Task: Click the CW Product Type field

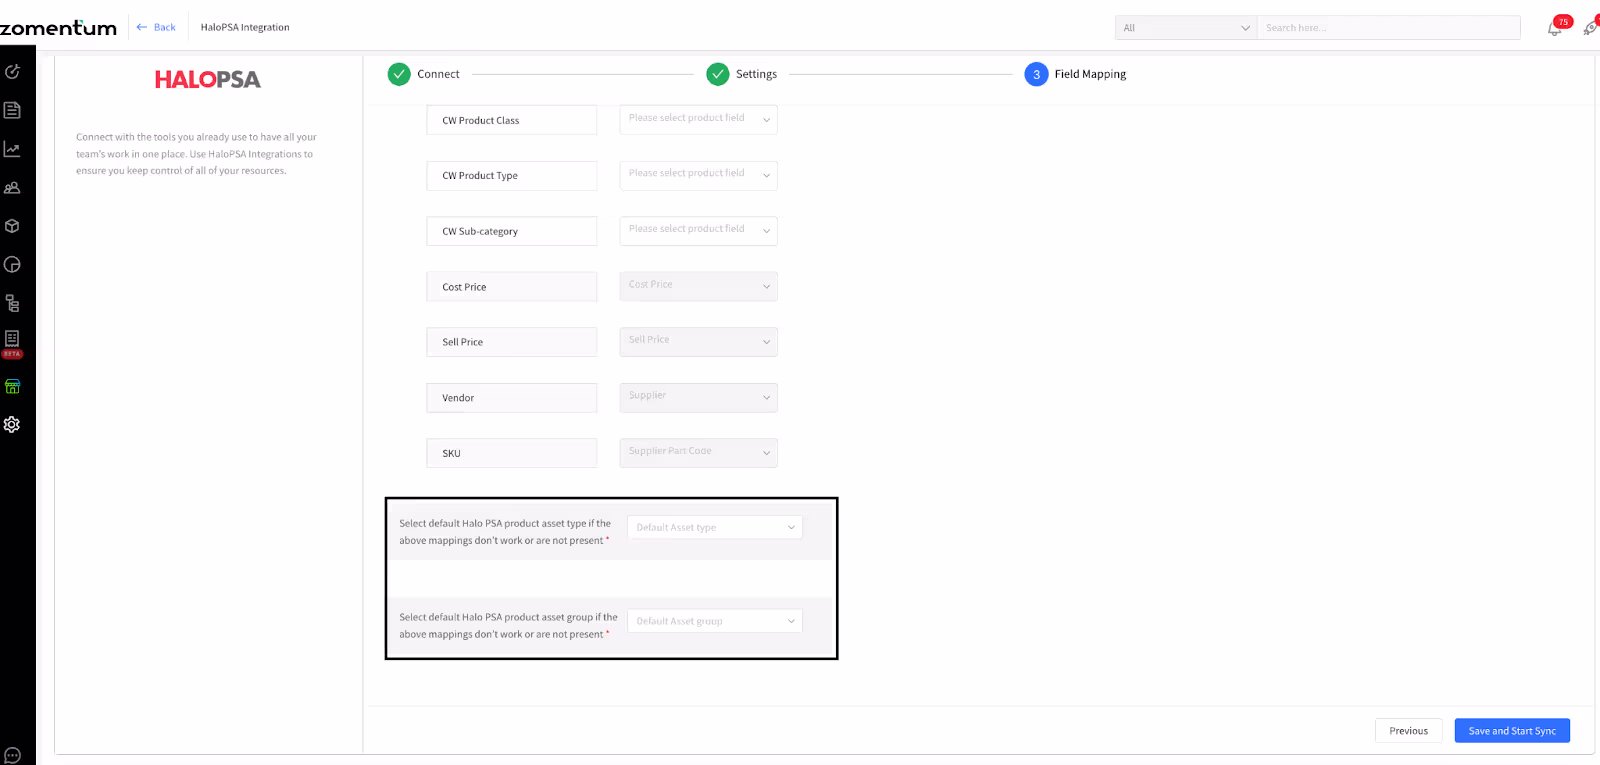Action: point(512,176)
